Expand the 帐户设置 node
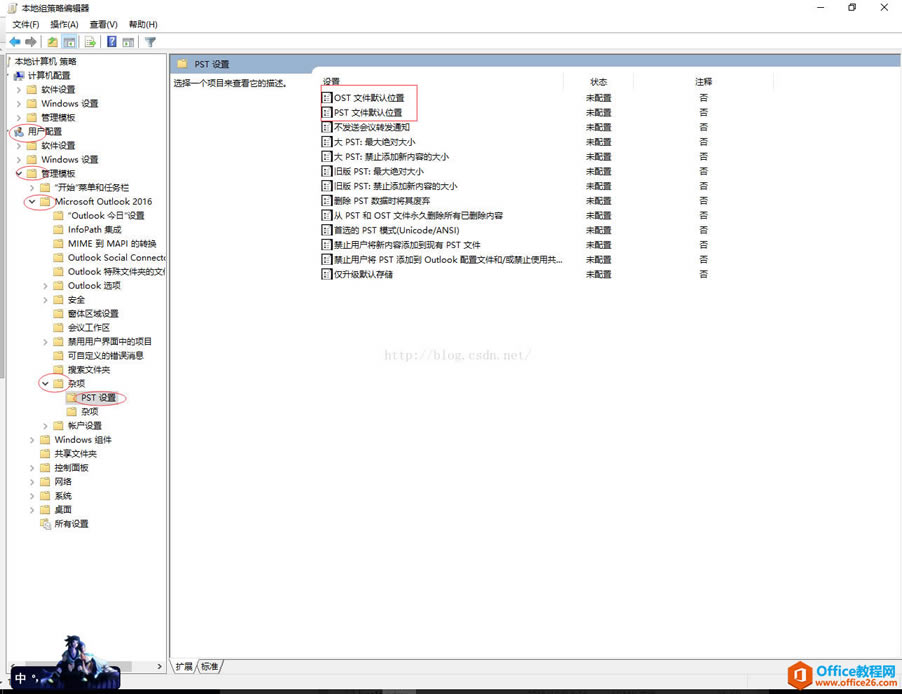This screenshot has width=902, height=694. point(45,426)
